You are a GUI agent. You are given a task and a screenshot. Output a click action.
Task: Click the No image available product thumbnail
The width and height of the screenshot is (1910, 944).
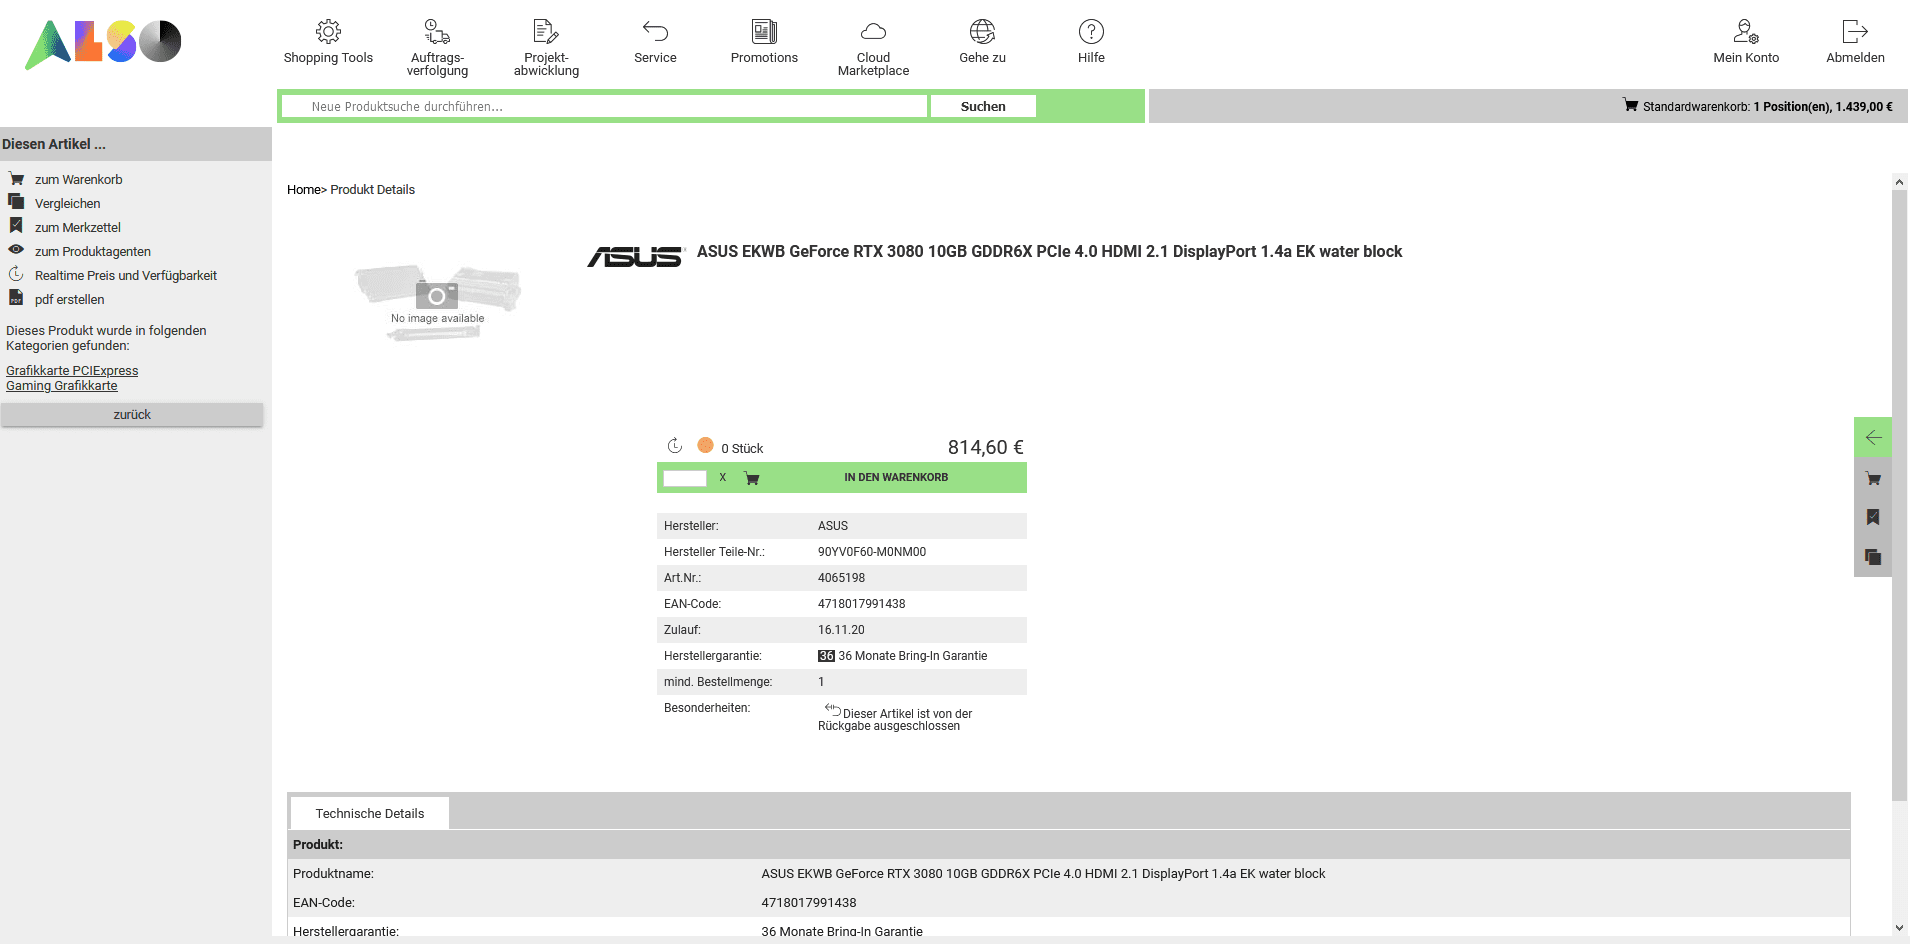438,302
